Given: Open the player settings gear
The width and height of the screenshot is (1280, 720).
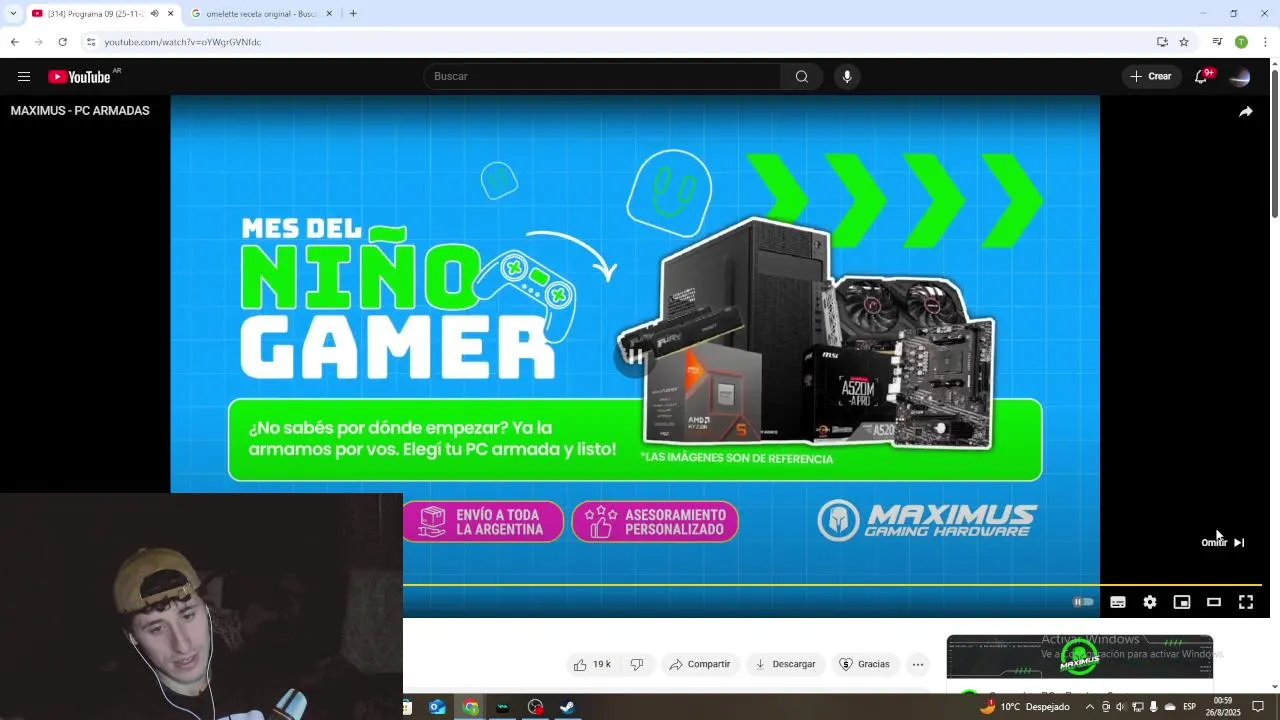Looking at the screenshot, I should click(x=1150, y=602).
